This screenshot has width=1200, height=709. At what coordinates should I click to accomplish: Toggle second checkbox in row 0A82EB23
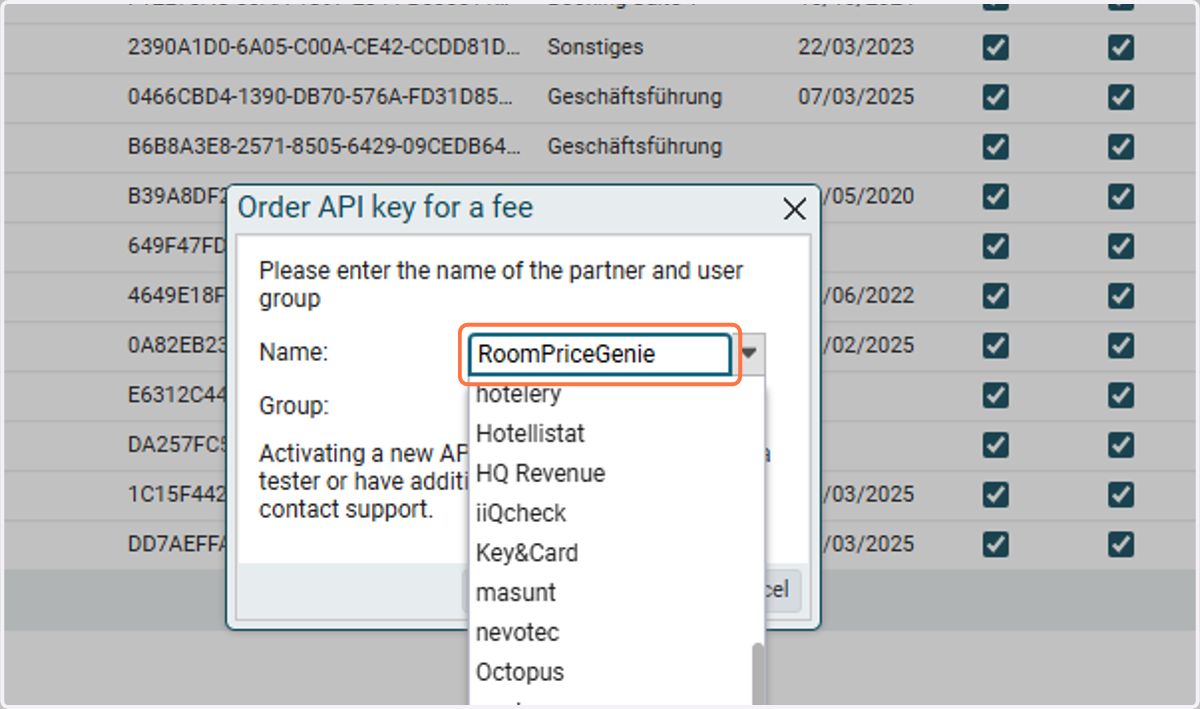click(1121, 346)
